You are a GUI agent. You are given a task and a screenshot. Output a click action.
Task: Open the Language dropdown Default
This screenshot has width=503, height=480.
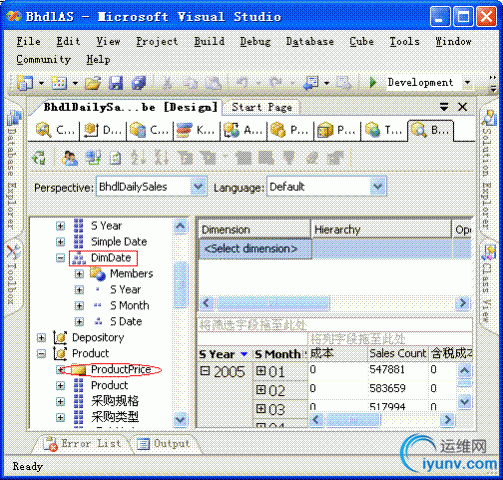[378, 187]
